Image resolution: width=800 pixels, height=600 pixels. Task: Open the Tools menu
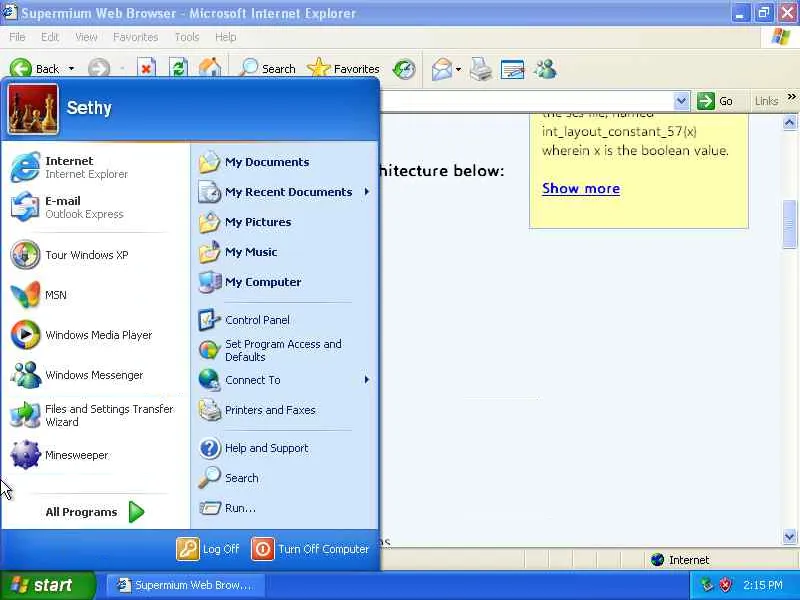point(187,37)
